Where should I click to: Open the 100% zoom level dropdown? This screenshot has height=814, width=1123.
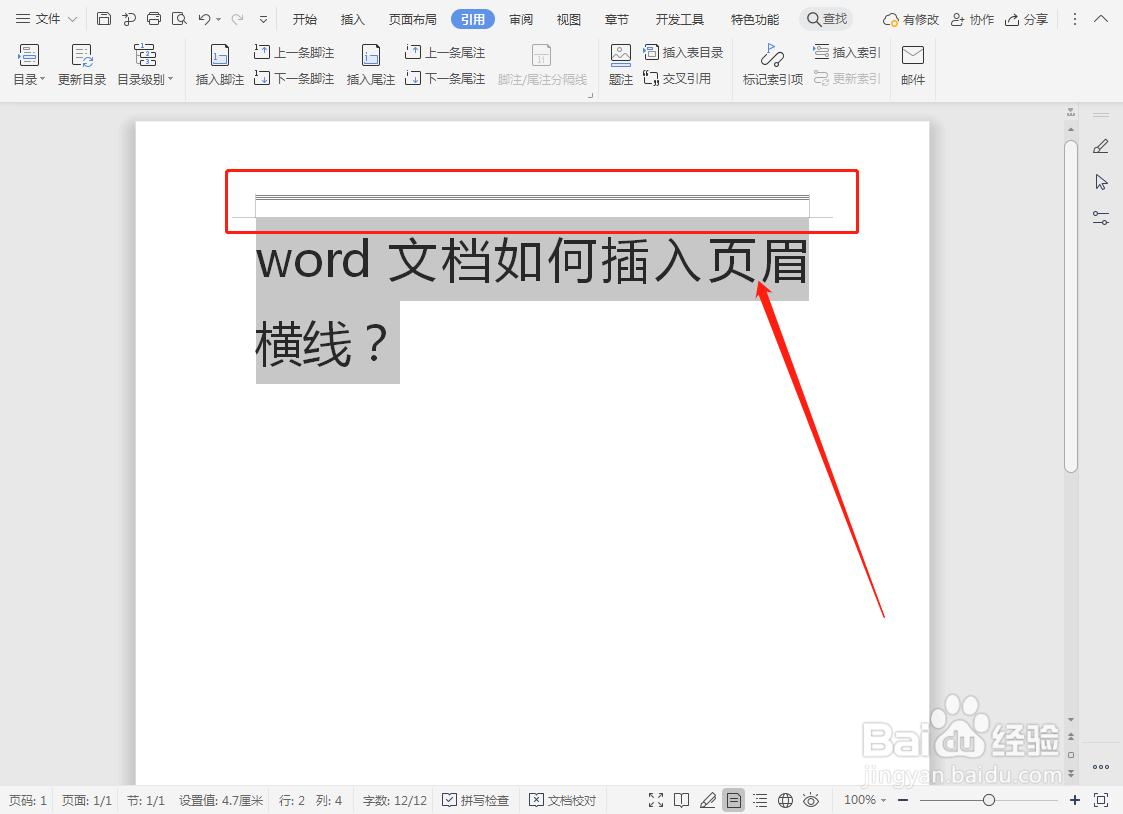click(864, 800)
